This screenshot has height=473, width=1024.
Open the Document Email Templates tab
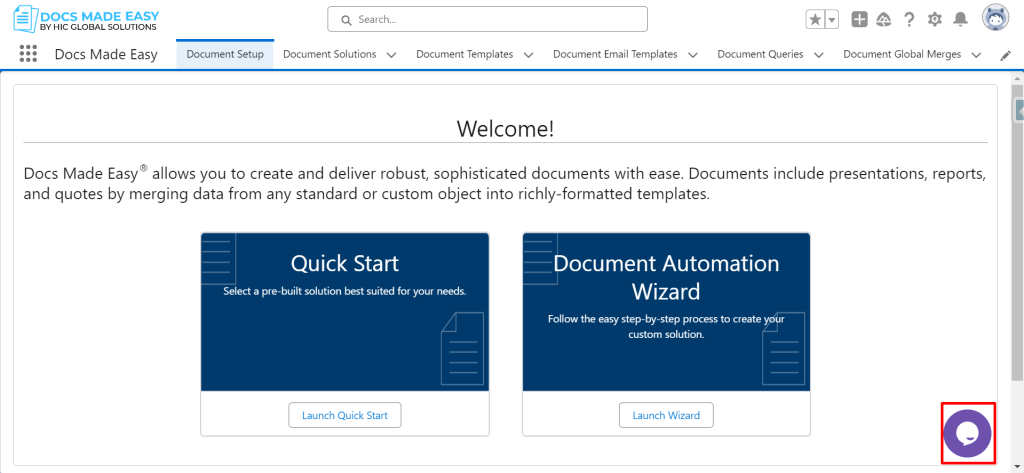point(615,54)
